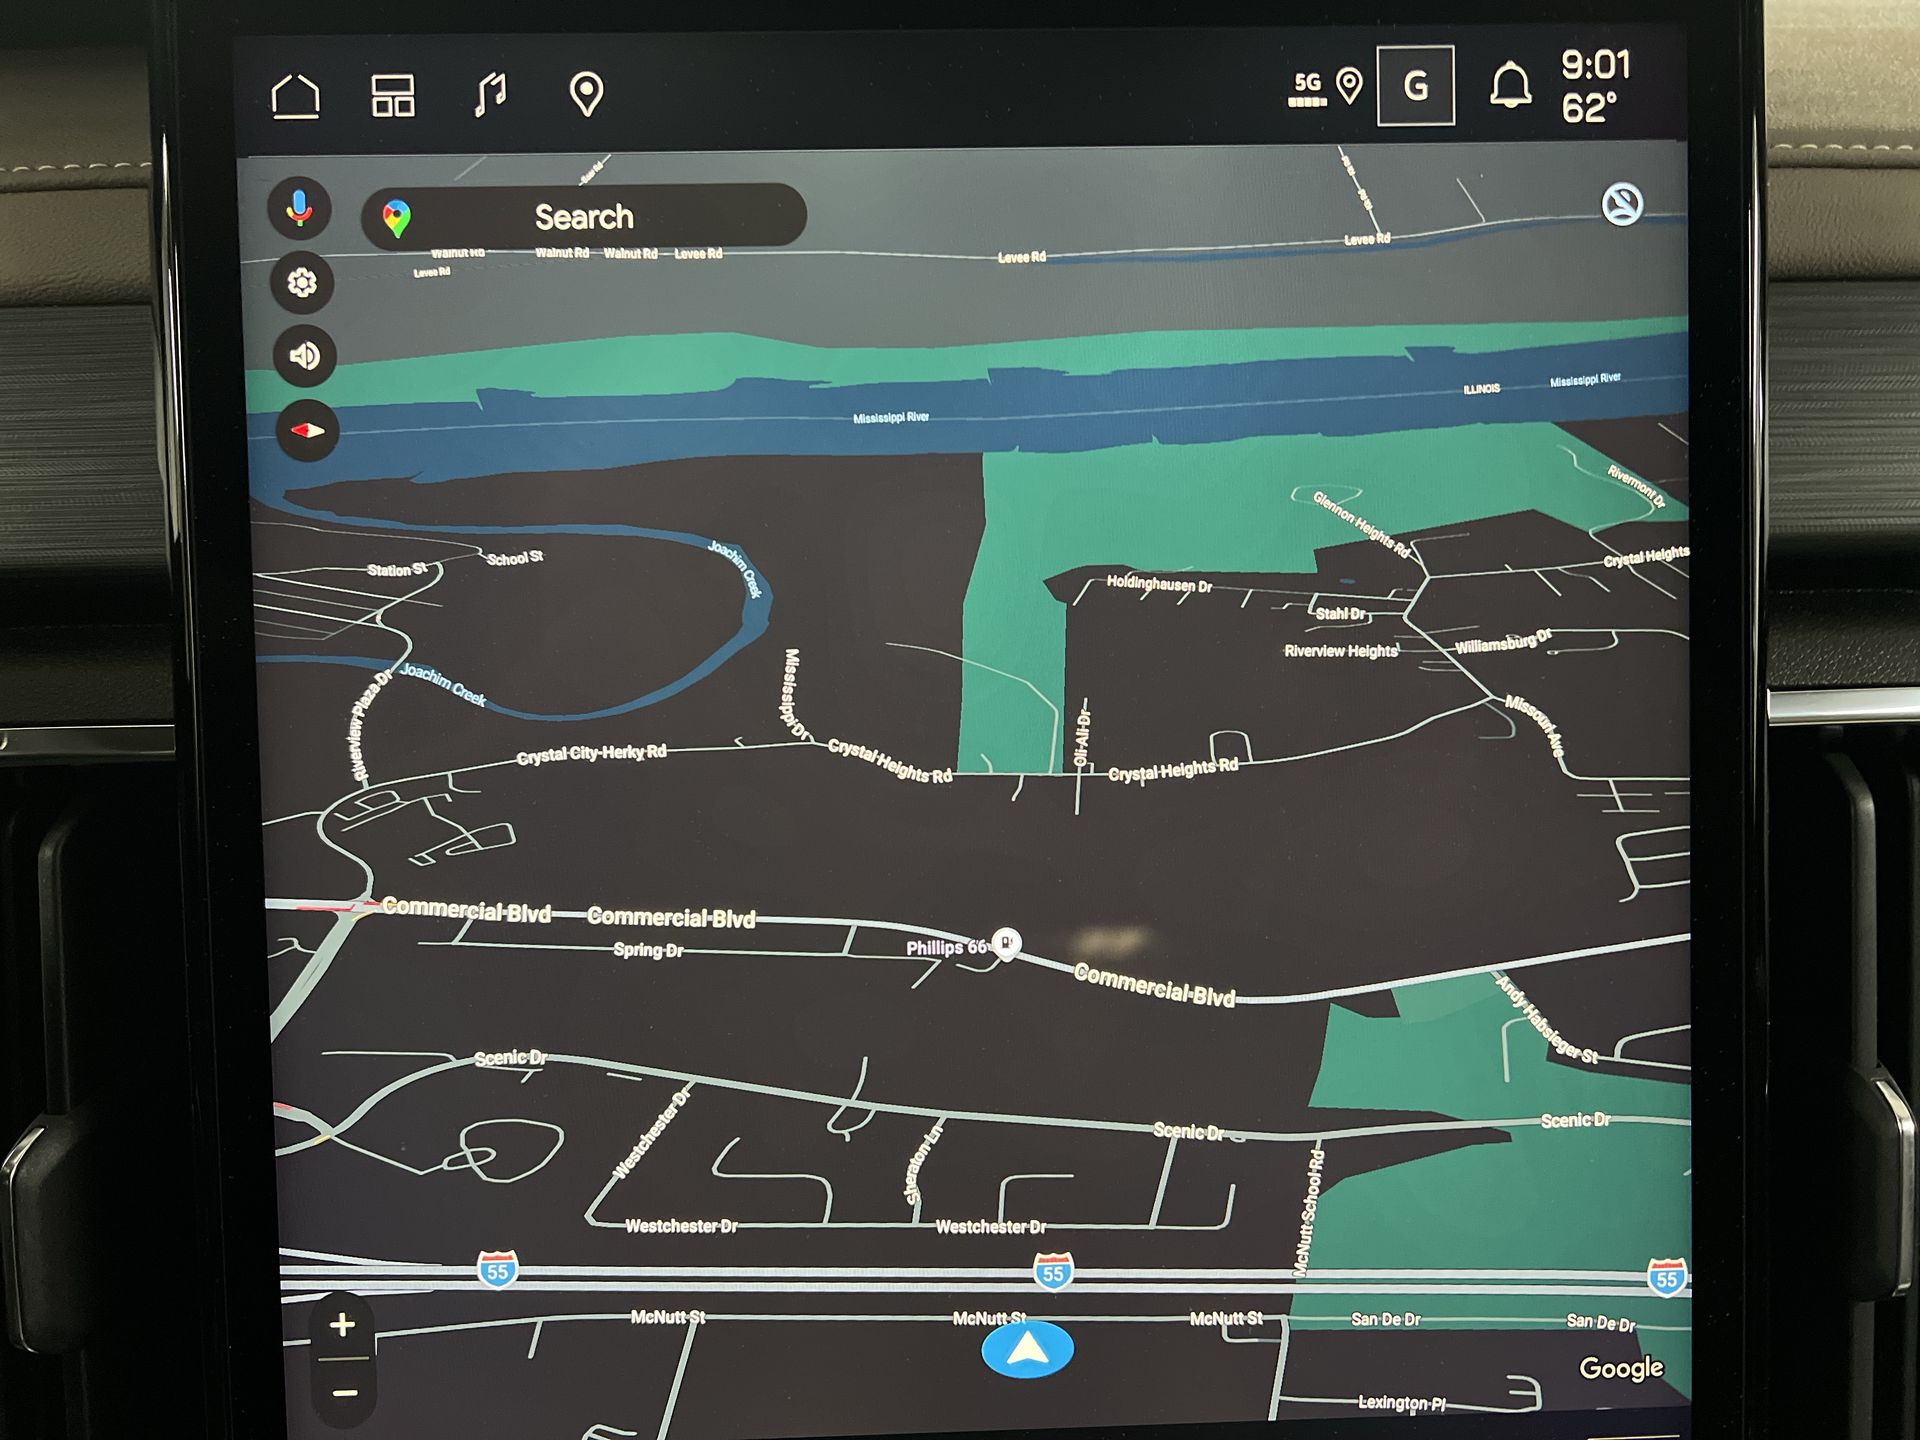Open map settings gear
The image size is (1920, 1440).
[302, 283]
